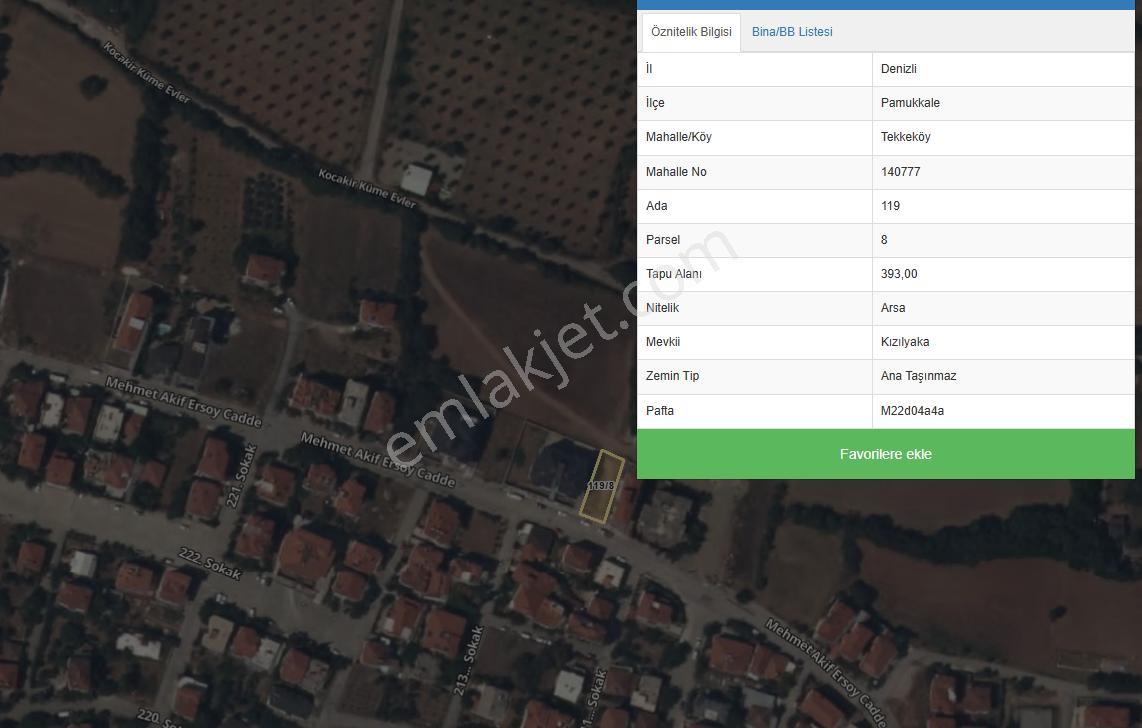This screenshot has height=728, width=1142.
Task: Click the Nitelik value Arsa
Action: point(893,308)
